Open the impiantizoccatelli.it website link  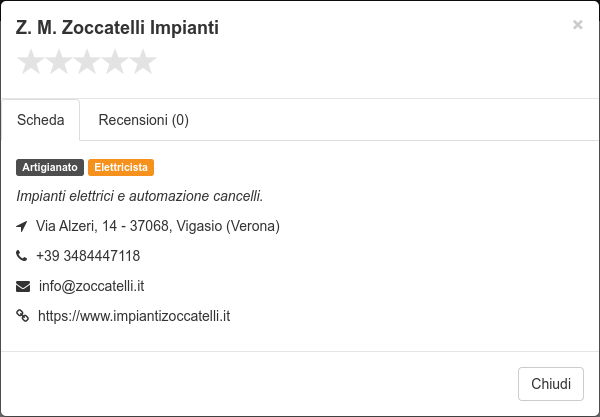134,316
